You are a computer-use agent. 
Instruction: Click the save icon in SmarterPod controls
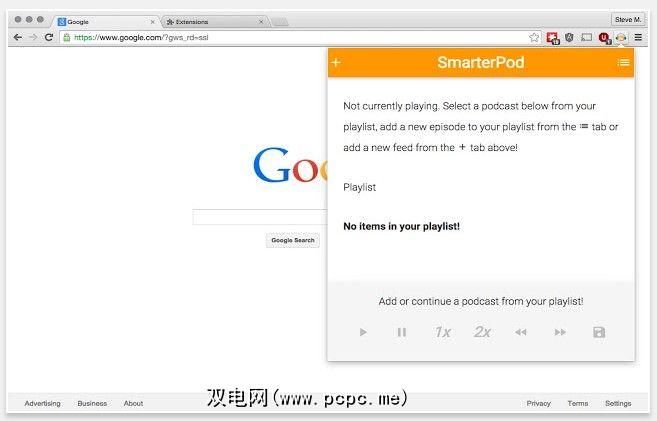[x=599, y=332]
